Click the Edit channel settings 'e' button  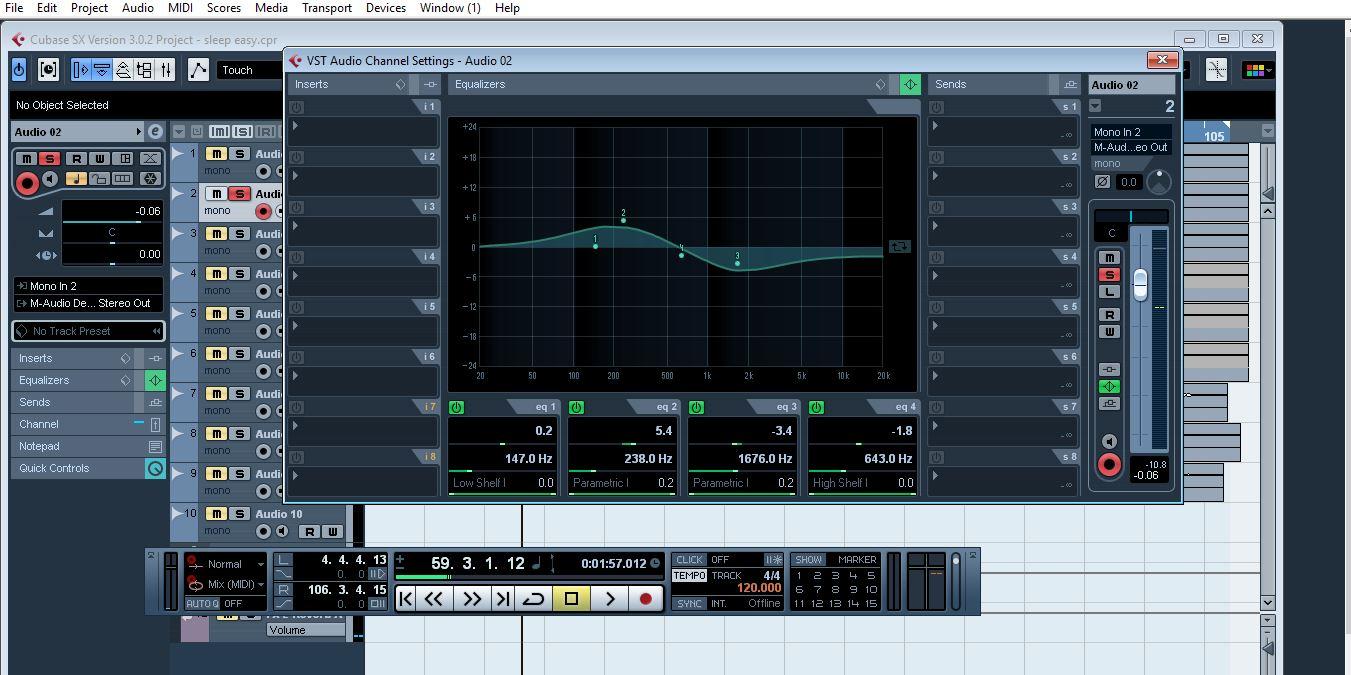[155, 132]
